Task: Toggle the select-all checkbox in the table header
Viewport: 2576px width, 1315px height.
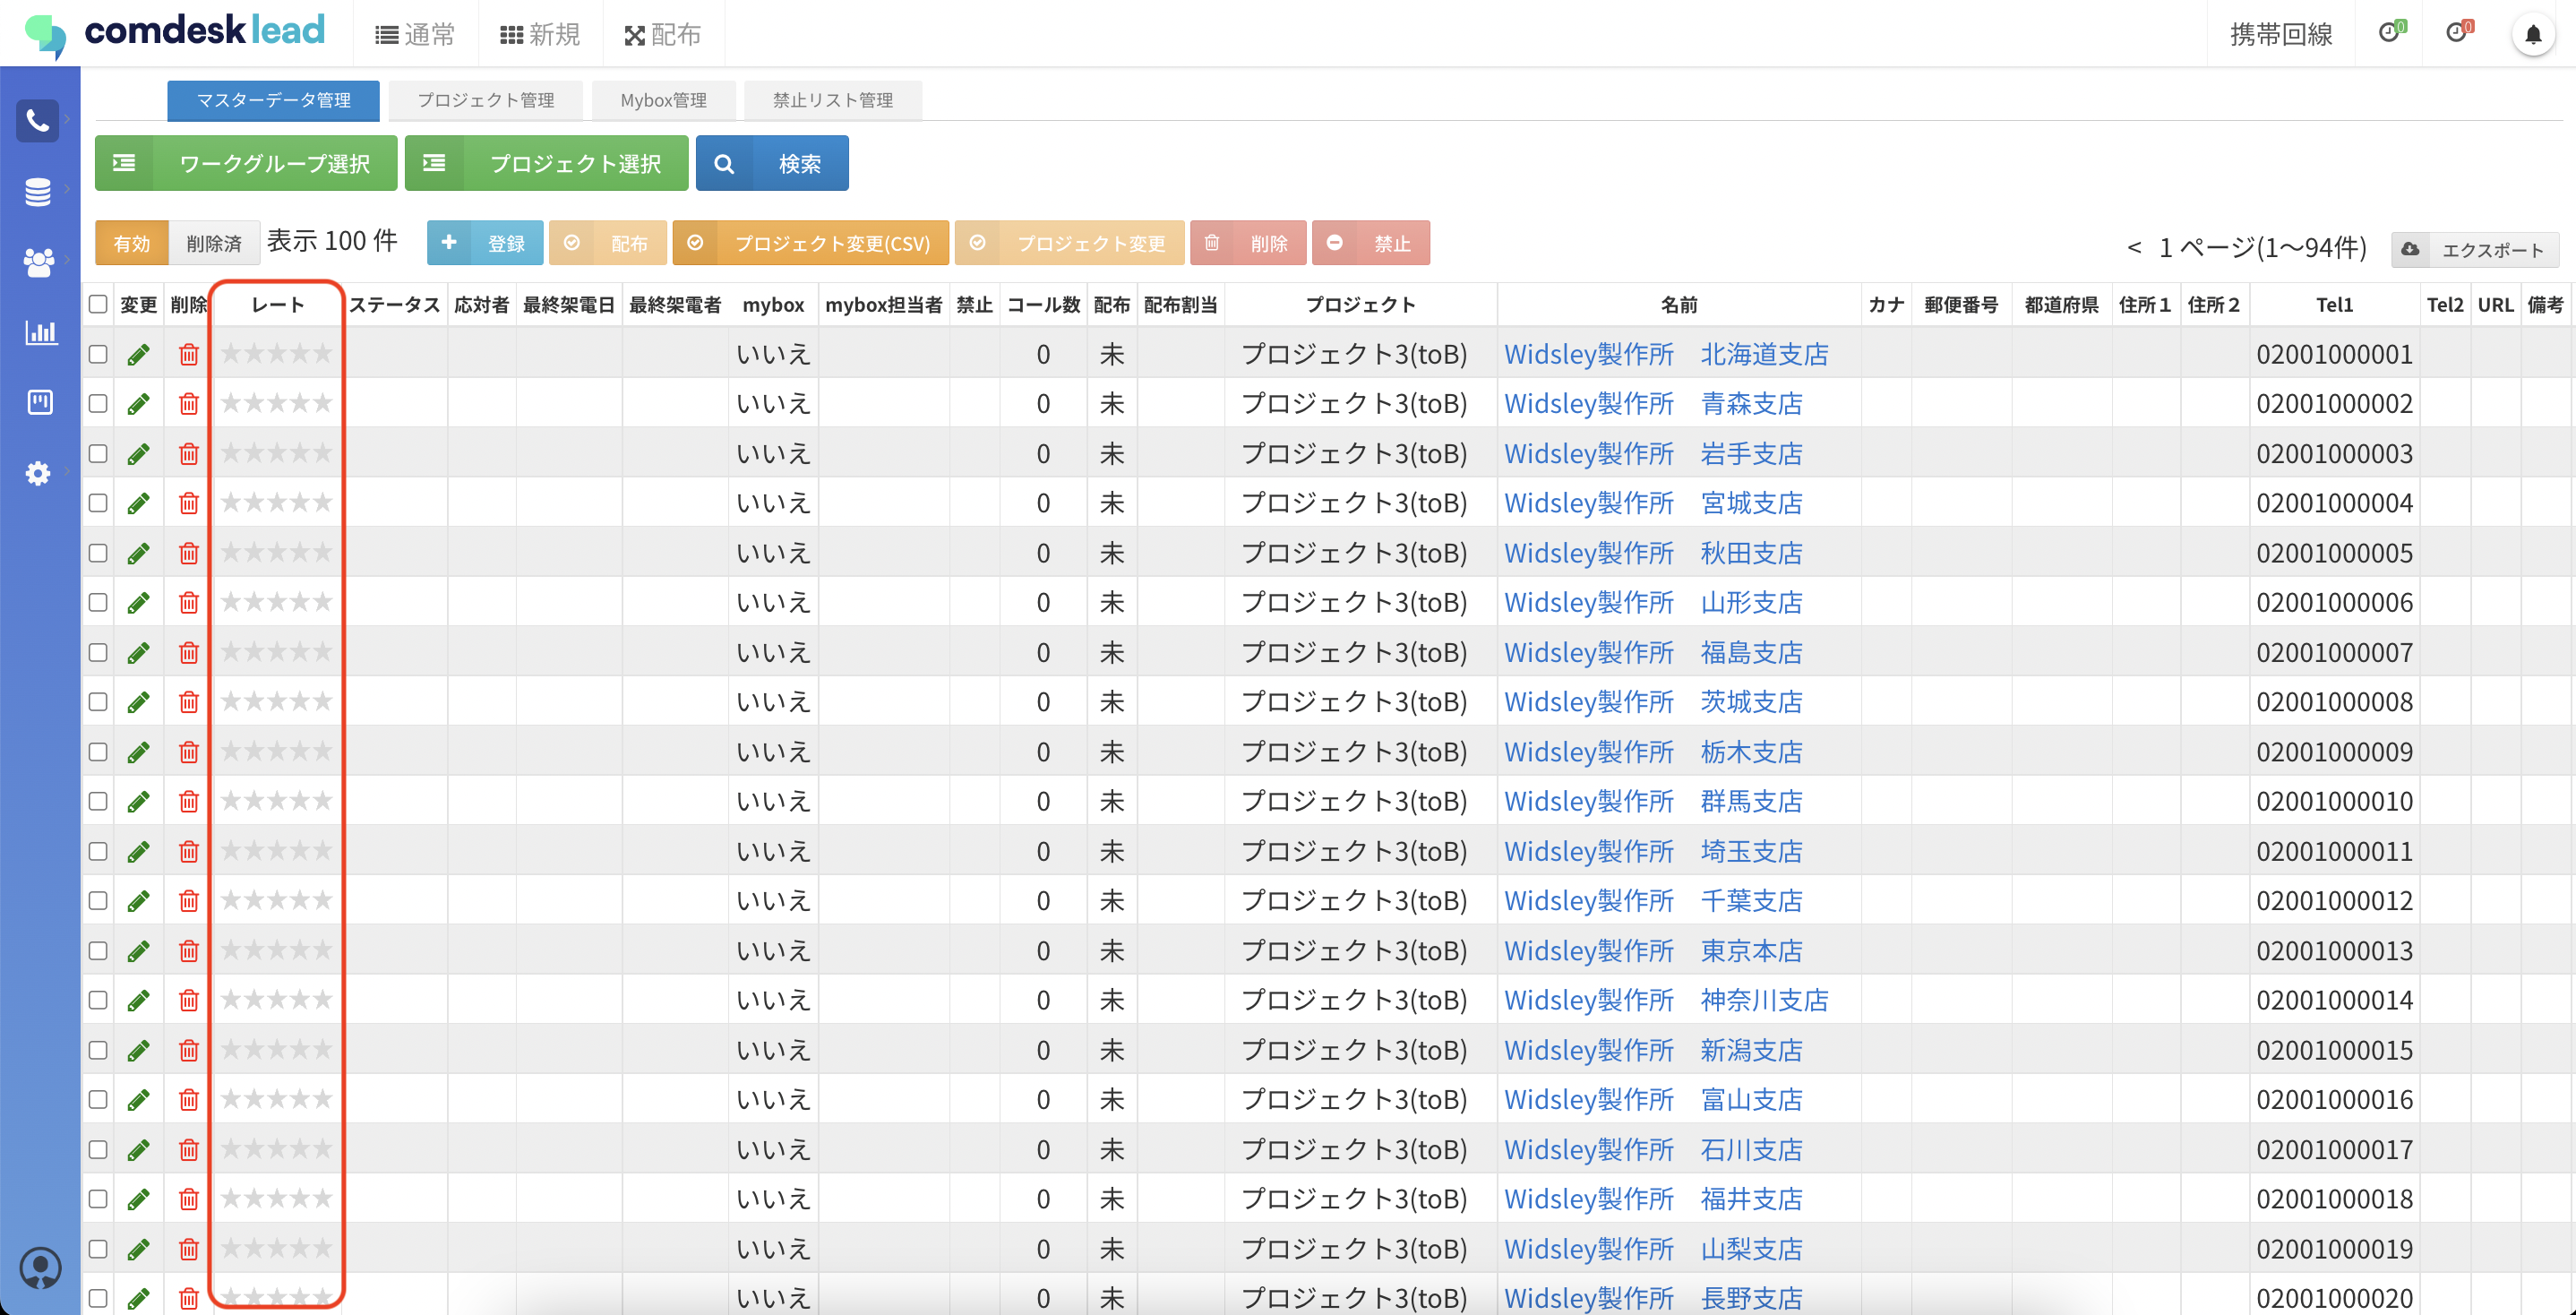Action: [x=98, y=304]
